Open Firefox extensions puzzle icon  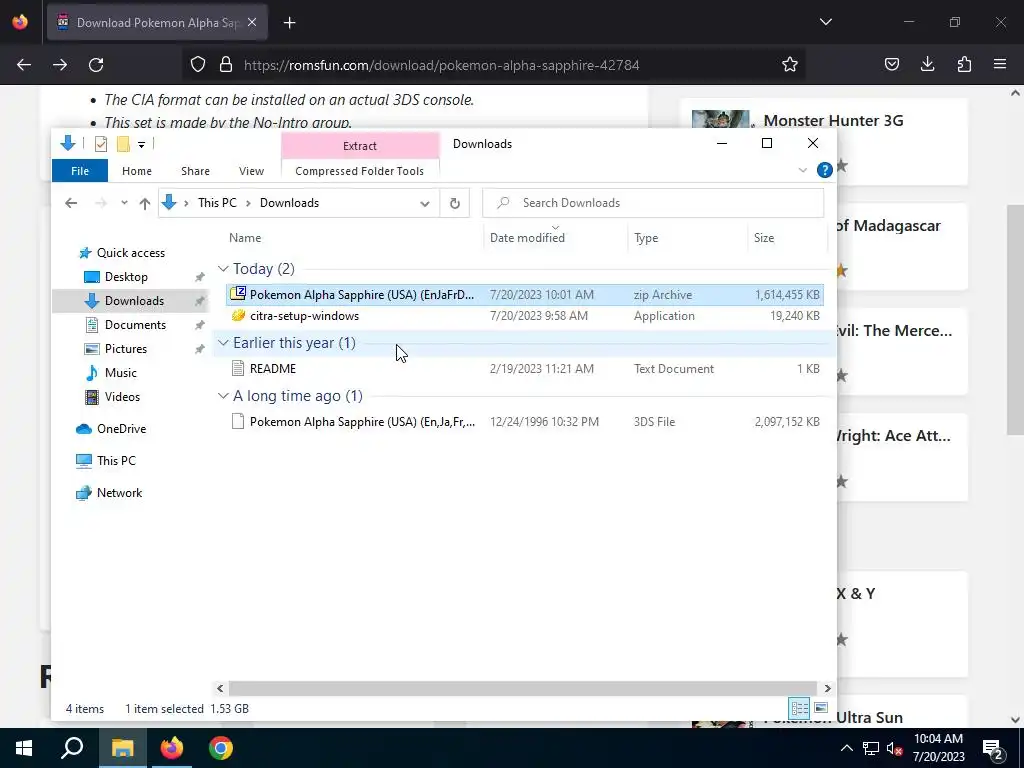[x=964, y=64]
